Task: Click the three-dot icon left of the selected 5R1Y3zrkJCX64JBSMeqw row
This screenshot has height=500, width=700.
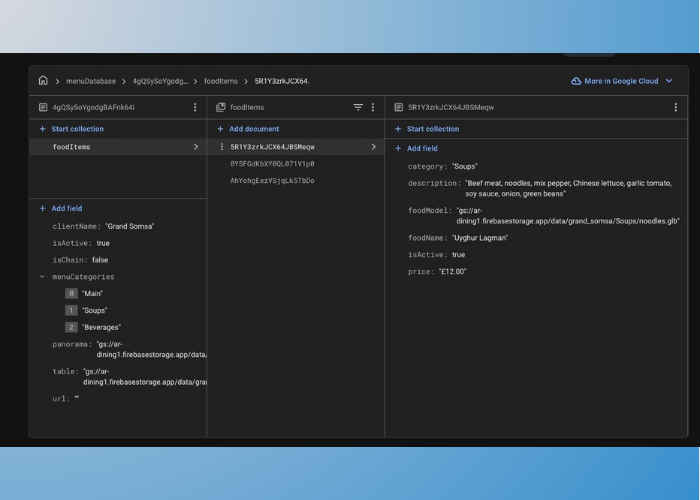Action: tap(222, 147)
